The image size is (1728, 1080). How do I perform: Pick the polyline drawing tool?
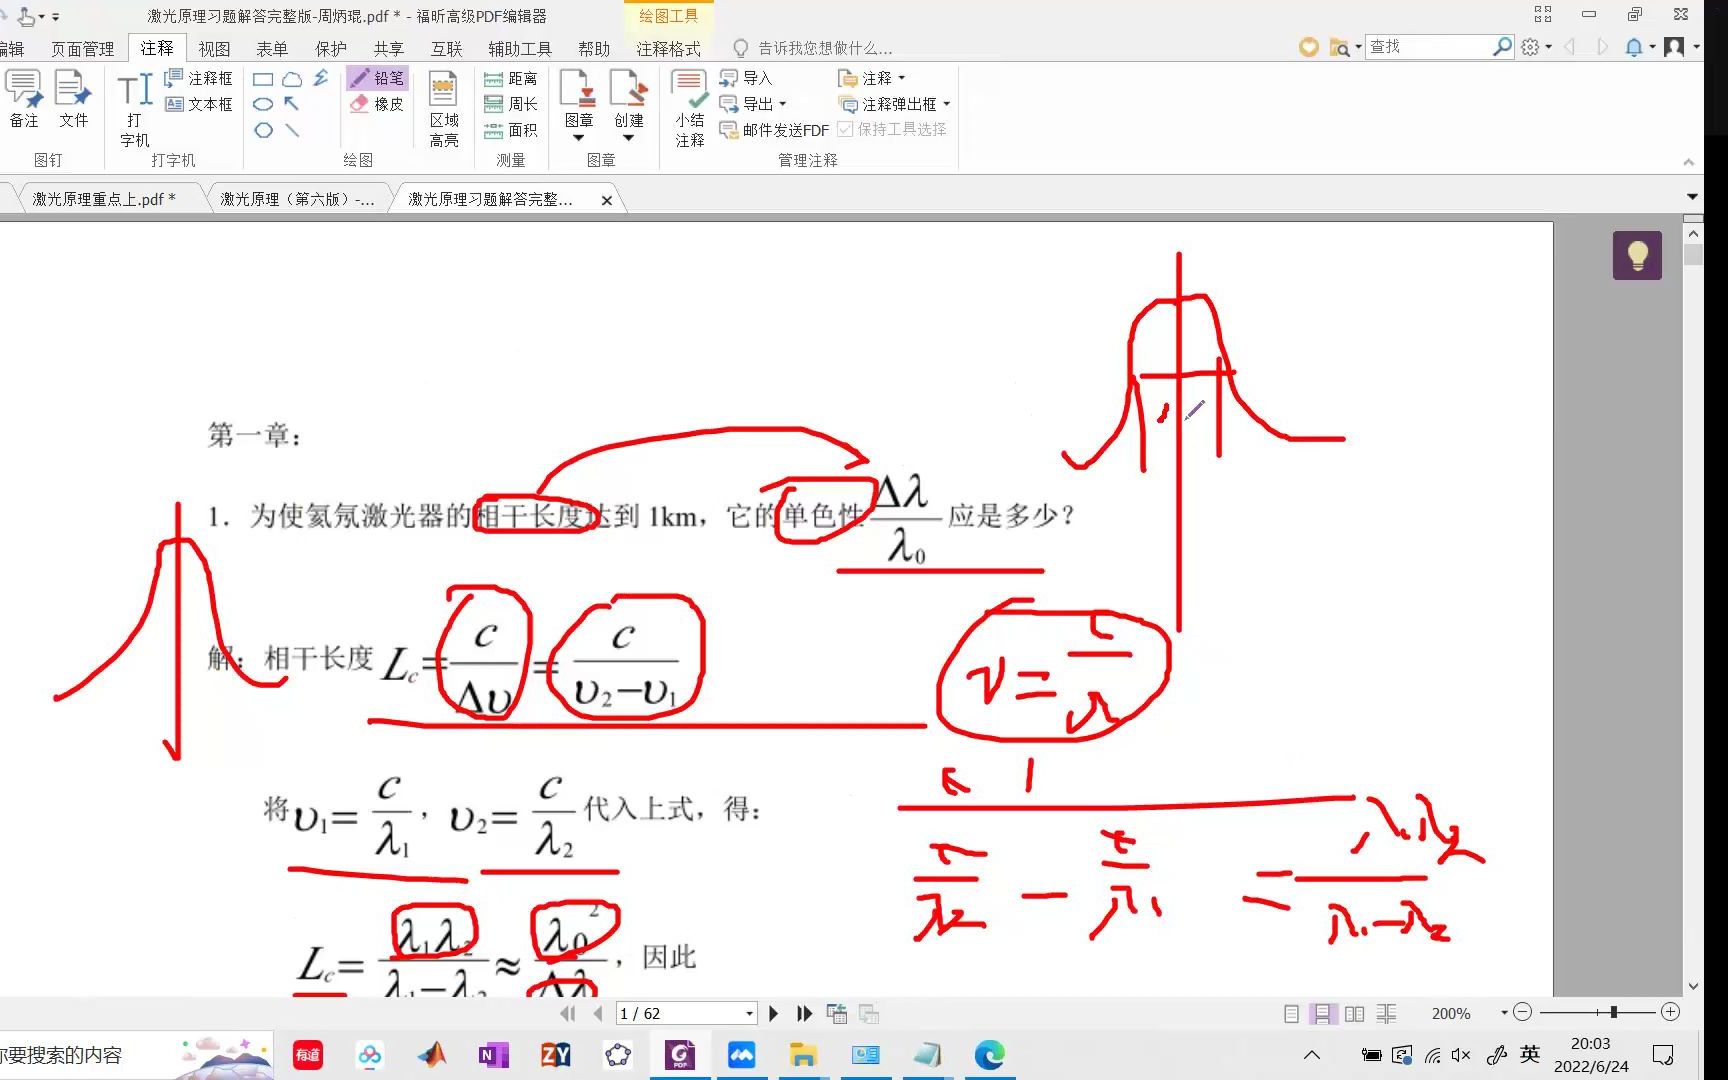tap(321, 78)
